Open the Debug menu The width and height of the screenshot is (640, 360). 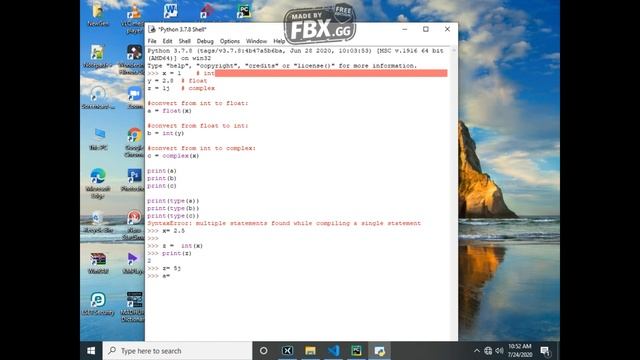coord(205,41)
